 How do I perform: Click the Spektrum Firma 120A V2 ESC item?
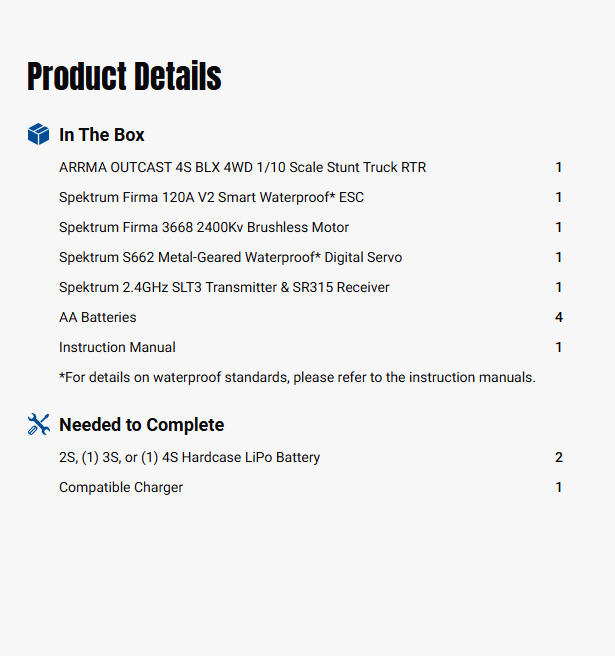tap(211, 197)
